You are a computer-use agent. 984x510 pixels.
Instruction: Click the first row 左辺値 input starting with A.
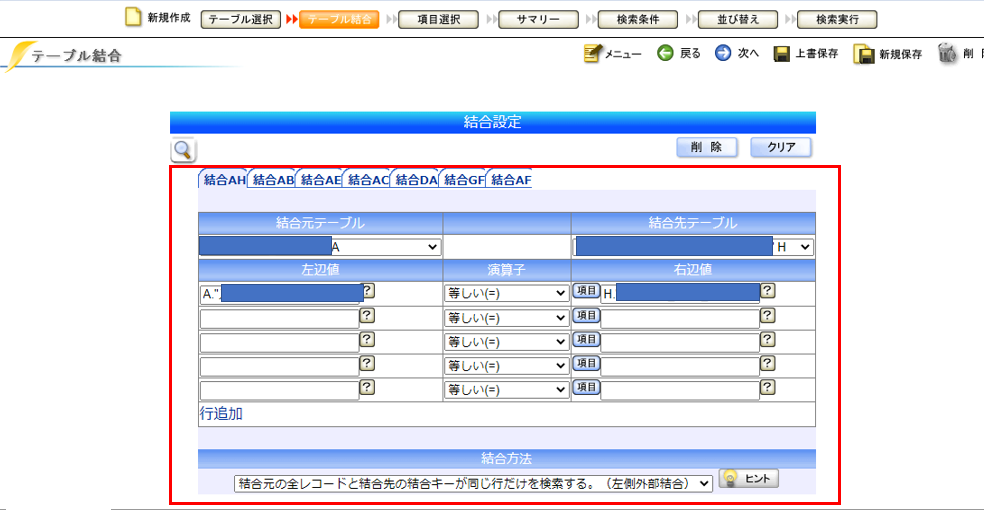[279, 294]
